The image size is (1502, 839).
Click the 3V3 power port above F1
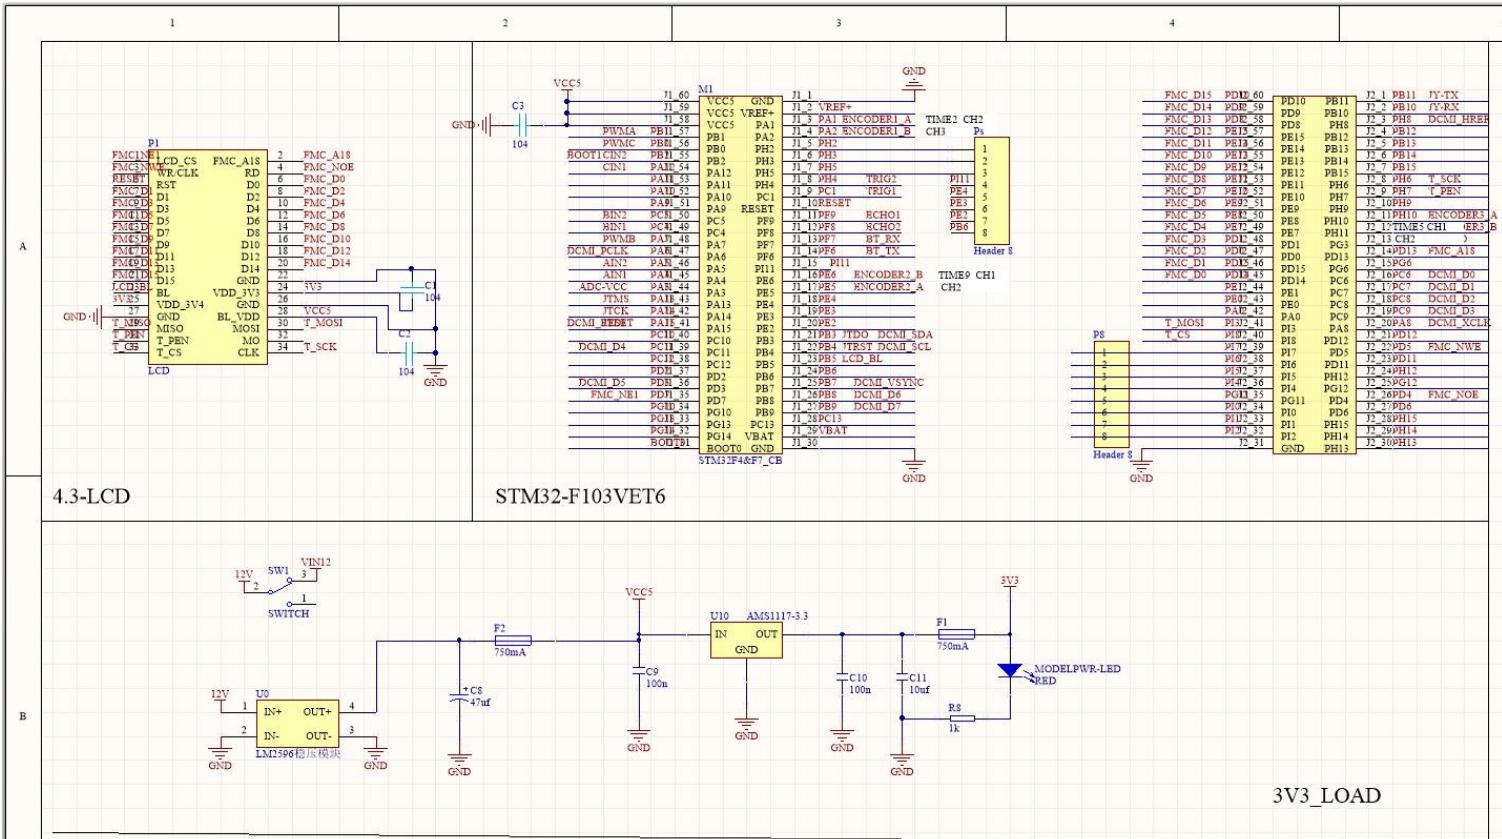1010,582
